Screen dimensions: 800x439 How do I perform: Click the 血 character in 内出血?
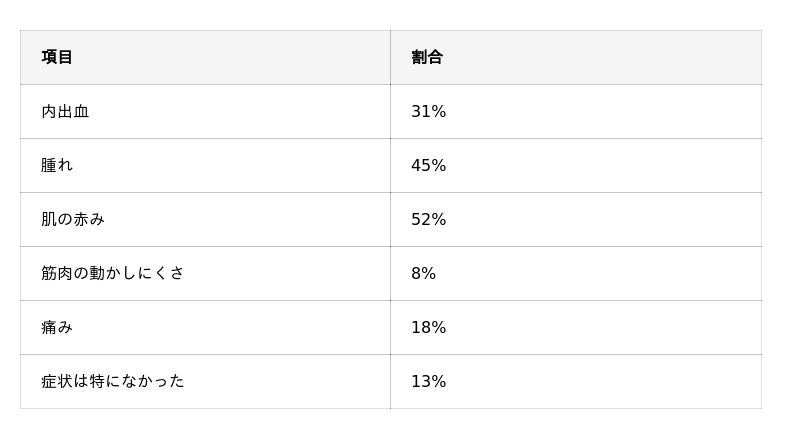81,112
